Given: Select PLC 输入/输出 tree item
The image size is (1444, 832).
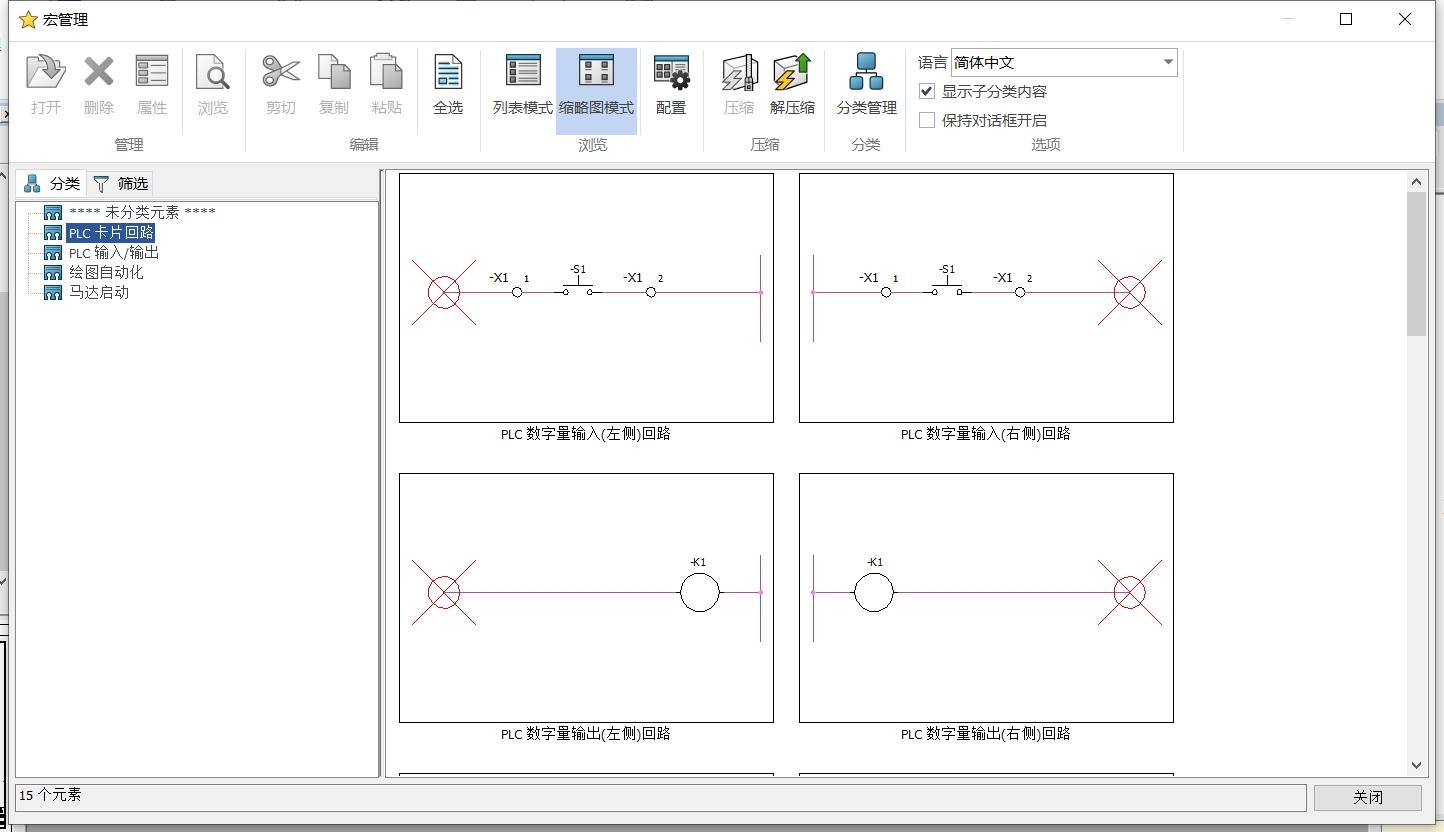Looking at the screenshot, I should point(113,253).
